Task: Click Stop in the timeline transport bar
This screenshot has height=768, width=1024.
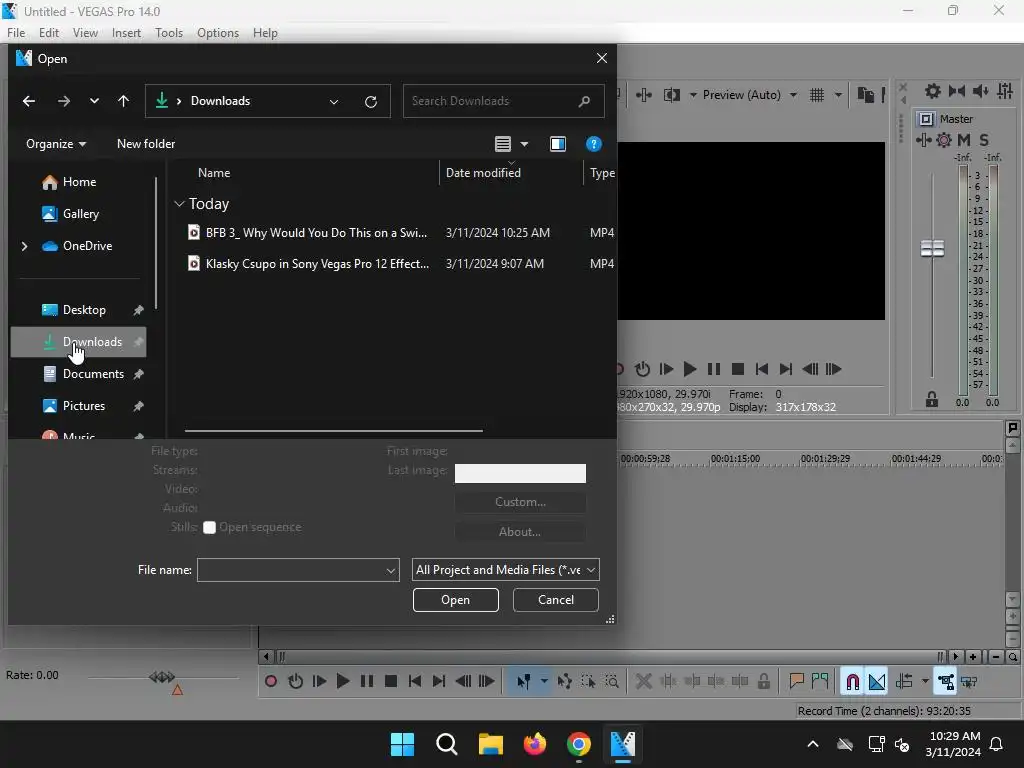Action: pos(391,681)
